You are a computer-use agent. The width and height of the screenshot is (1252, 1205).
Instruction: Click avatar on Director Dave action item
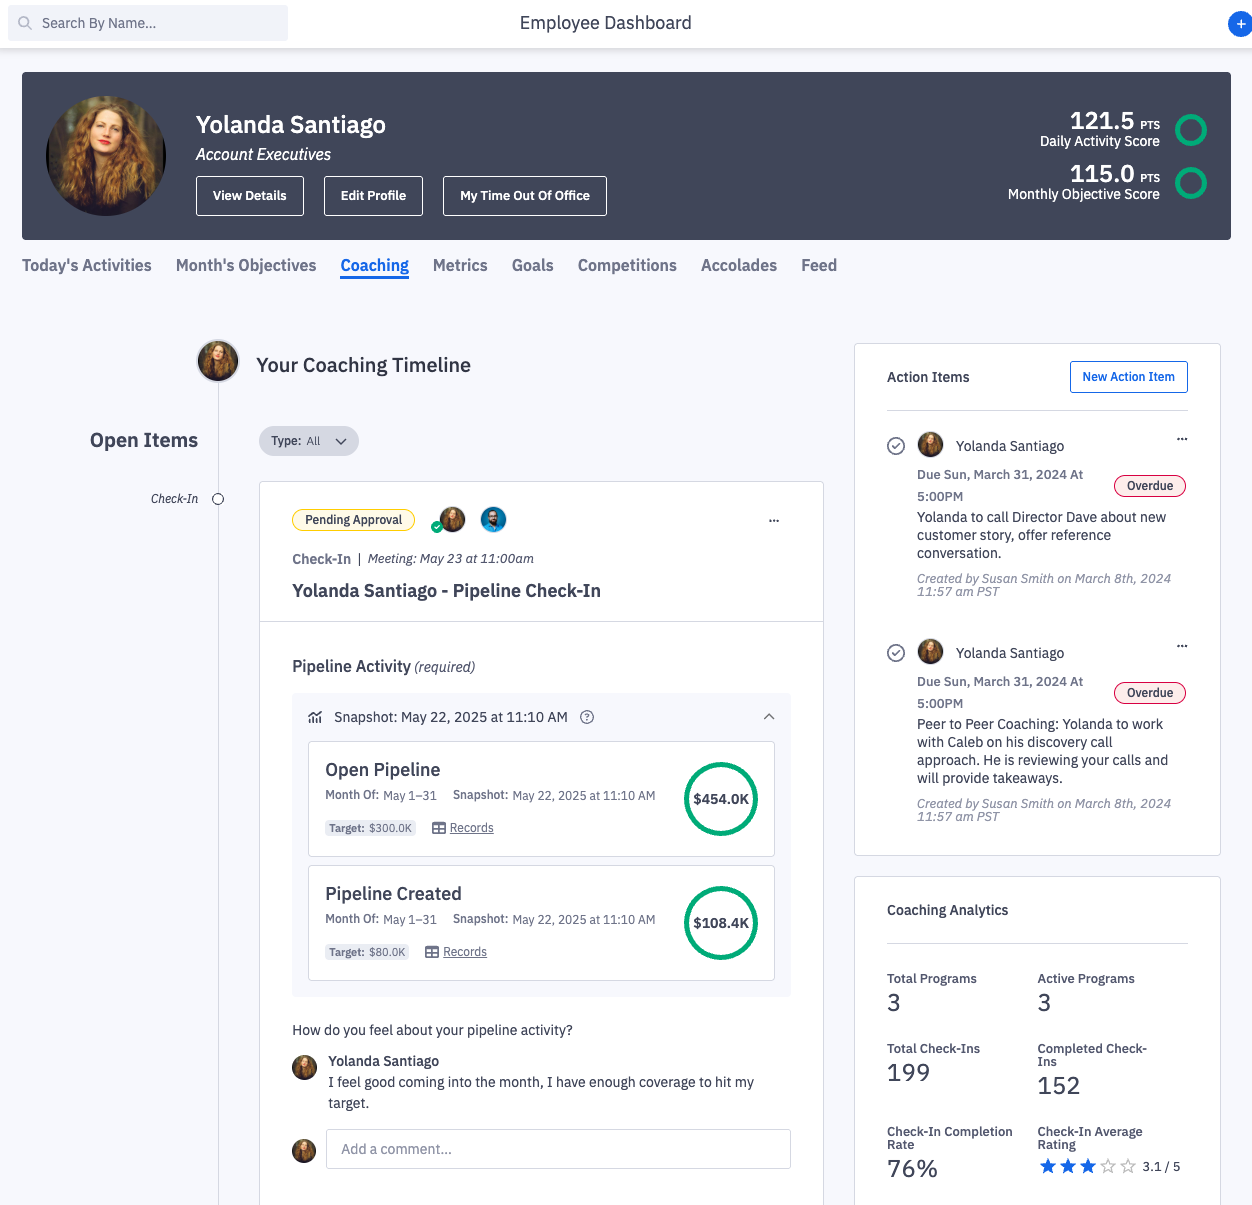click(x=931, y=444)
